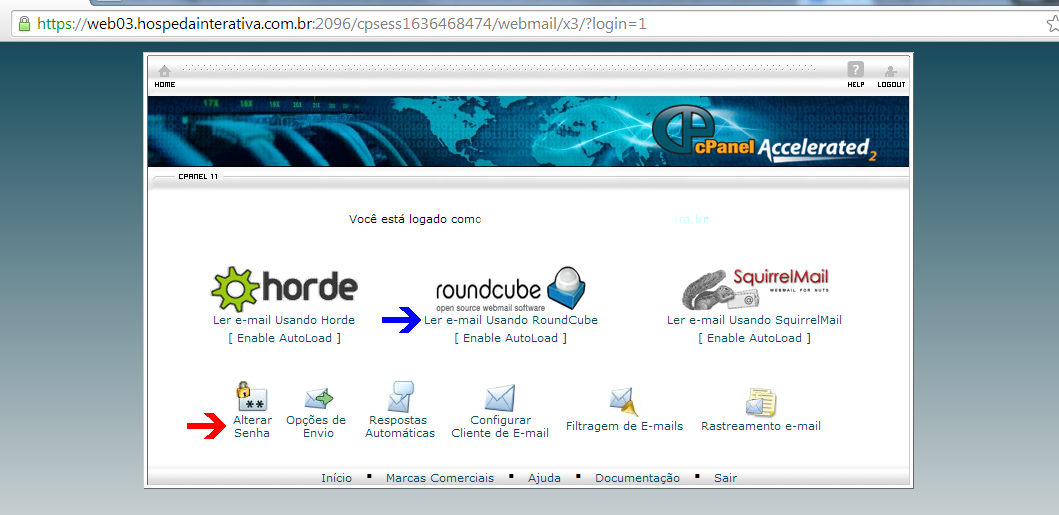
Task: Click the Home icon in top-left corner
Action: pos(164,72)
